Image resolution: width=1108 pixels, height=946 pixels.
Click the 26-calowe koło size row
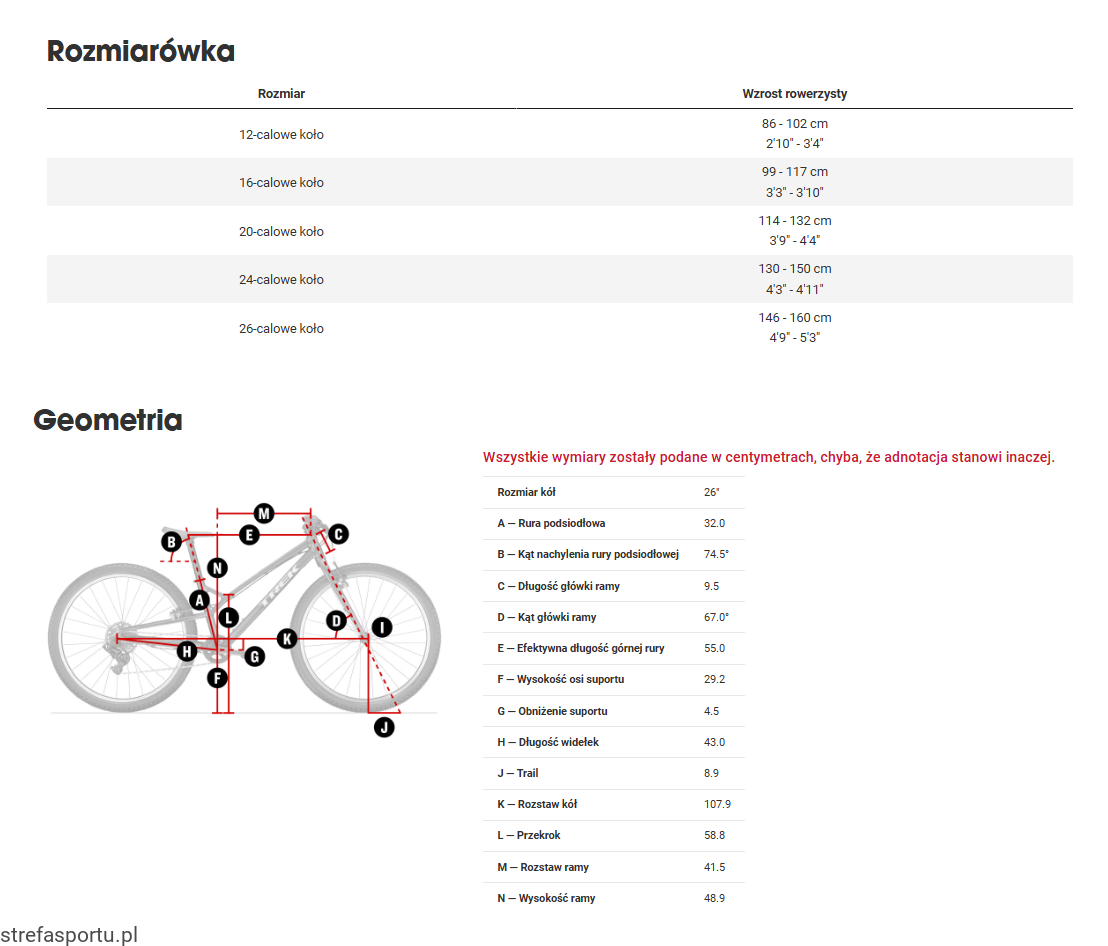coord(281,328)
